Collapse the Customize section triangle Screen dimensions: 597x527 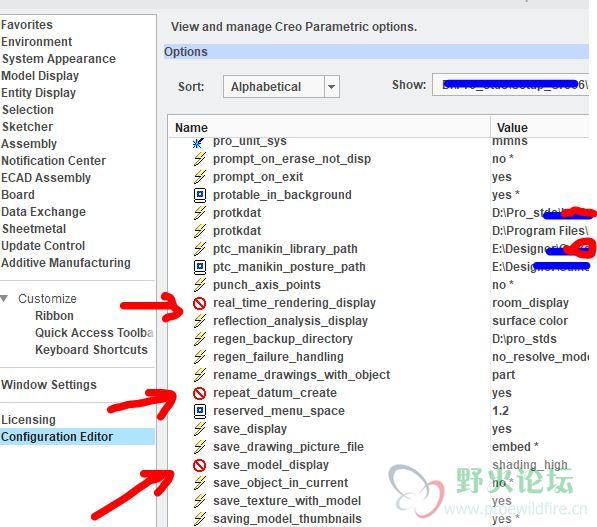coord(4,298)
